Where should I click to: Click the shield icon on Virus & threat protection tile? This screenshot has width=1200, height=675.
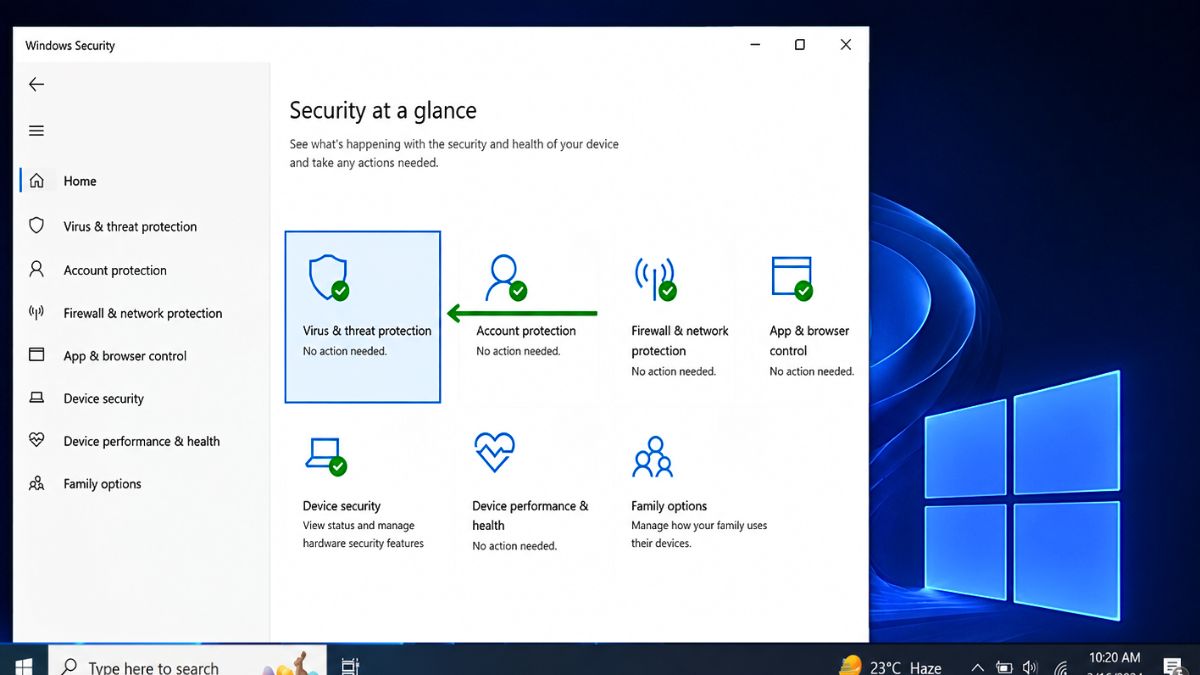(328, 277)
